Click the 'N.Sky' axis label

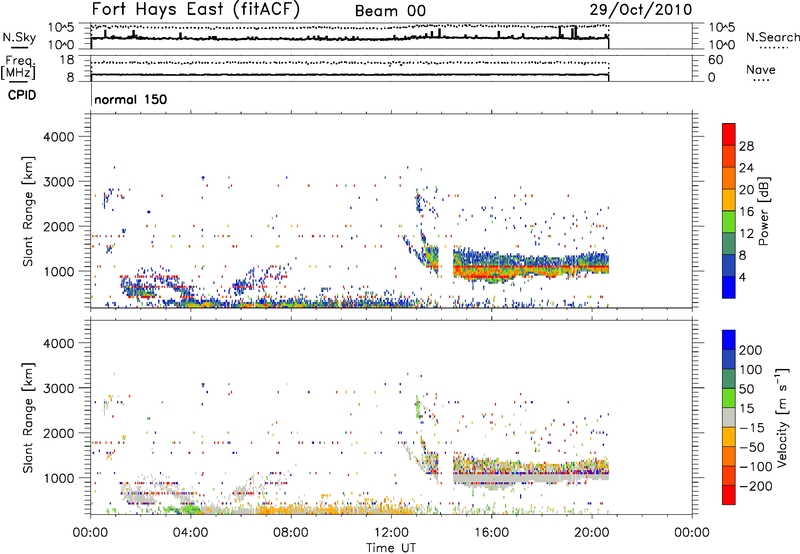19,37
